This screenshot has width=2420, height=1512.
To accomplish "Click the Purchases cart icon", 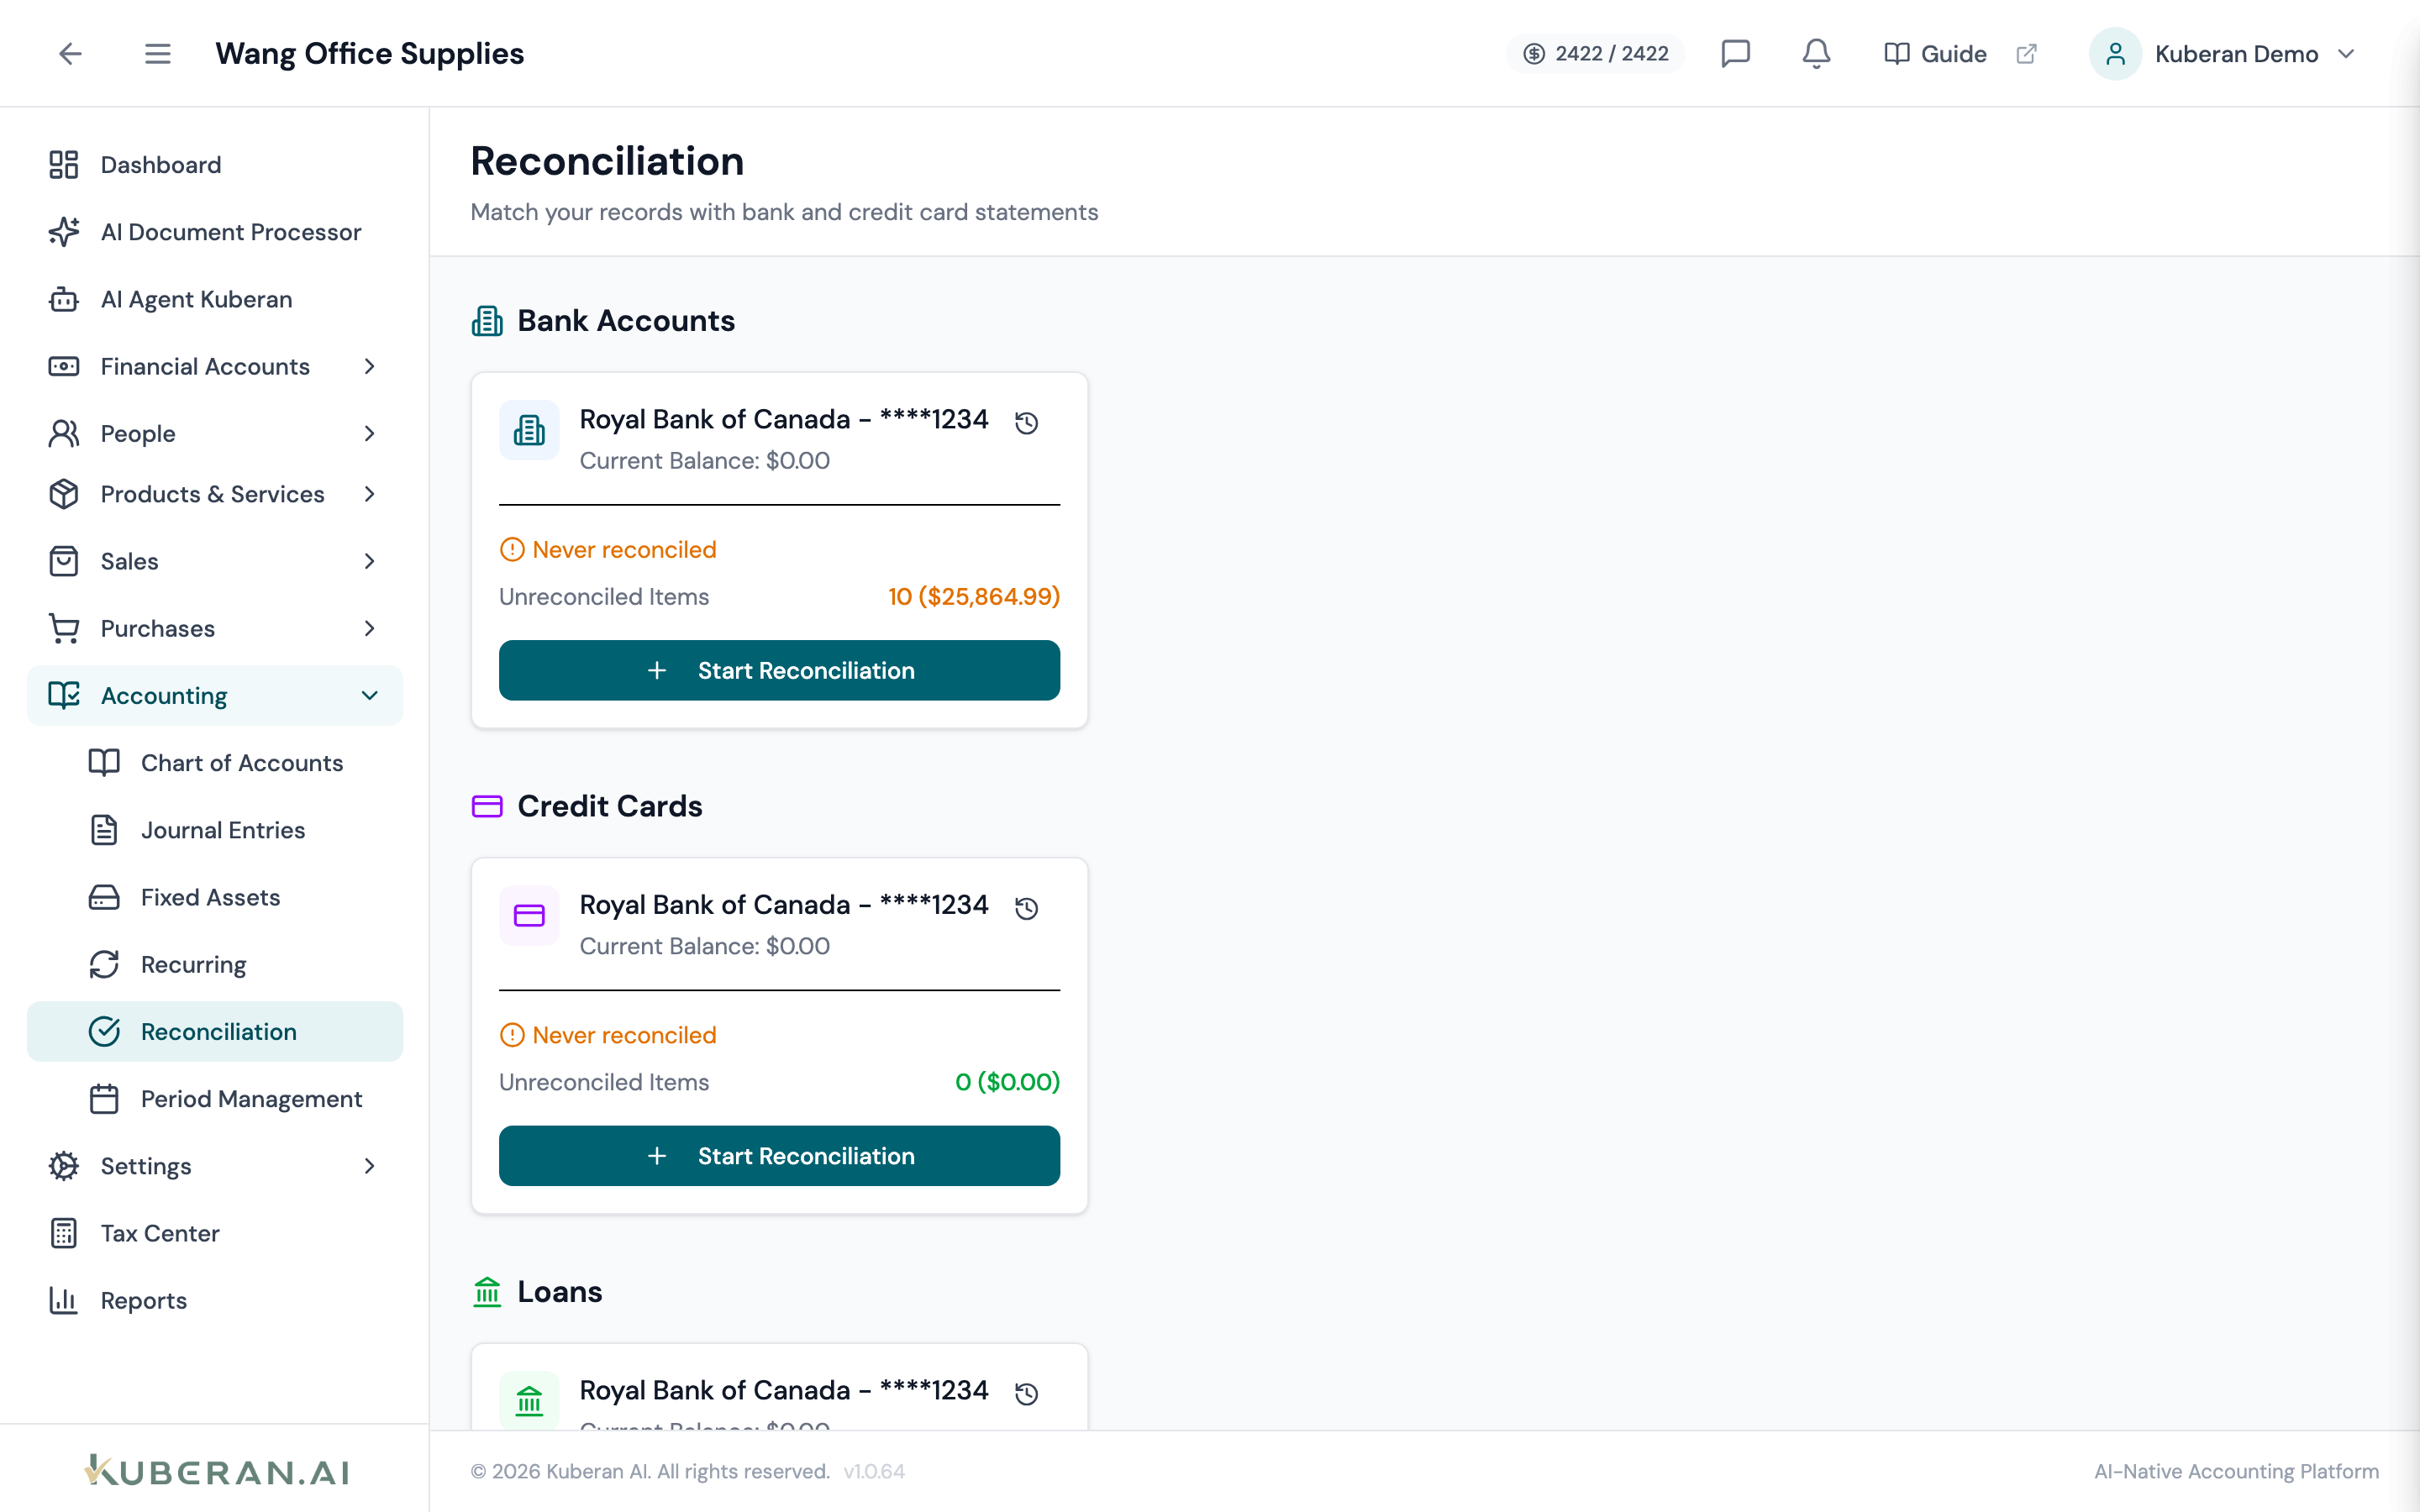I will click(x=64, y=628).
